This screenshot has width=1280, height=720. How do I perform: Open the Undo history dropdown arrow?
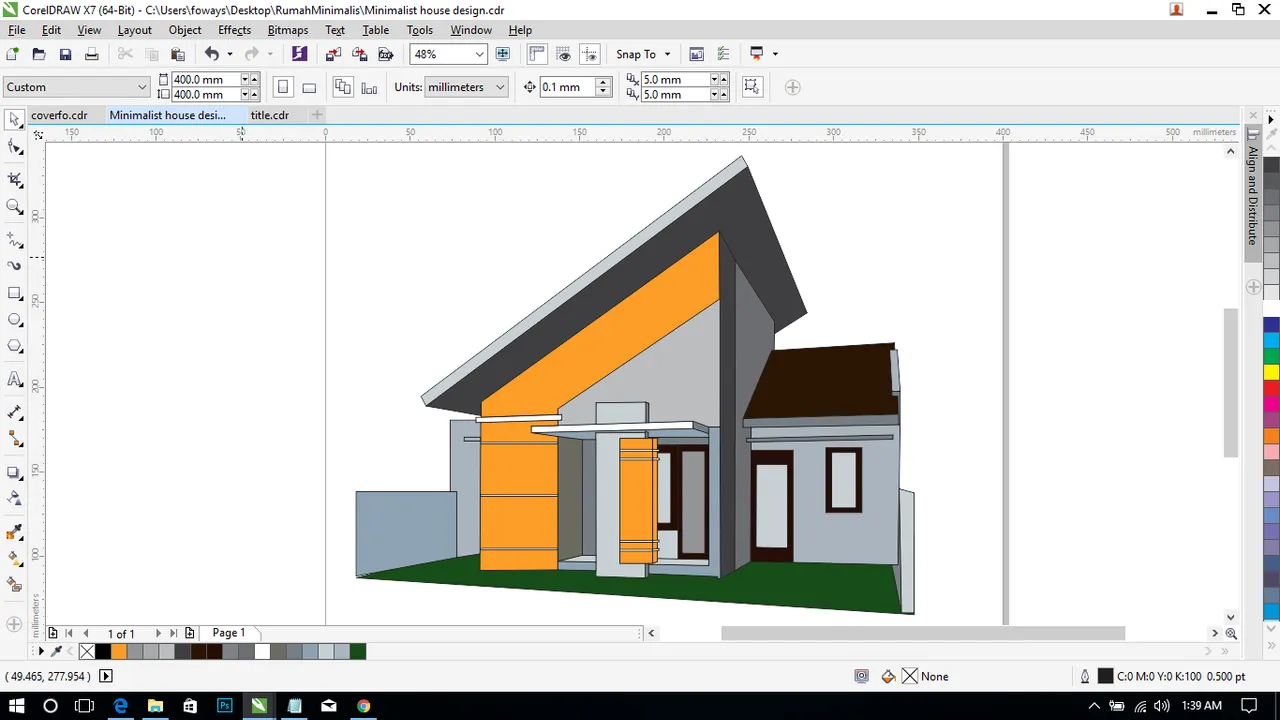[x=230, y=54]
